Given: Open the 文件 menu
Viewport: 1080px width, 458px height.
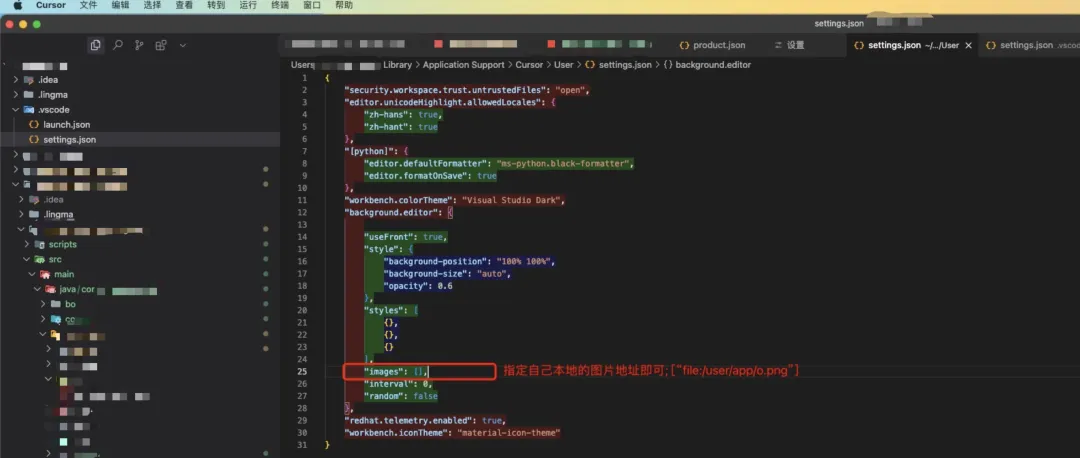Looking at the screenshot, I should 89,5.
